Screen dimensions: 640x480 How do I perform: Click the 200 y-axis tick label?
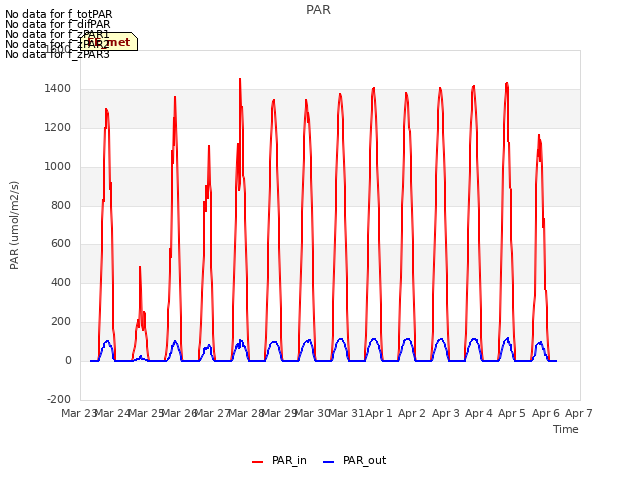(61, 322)
